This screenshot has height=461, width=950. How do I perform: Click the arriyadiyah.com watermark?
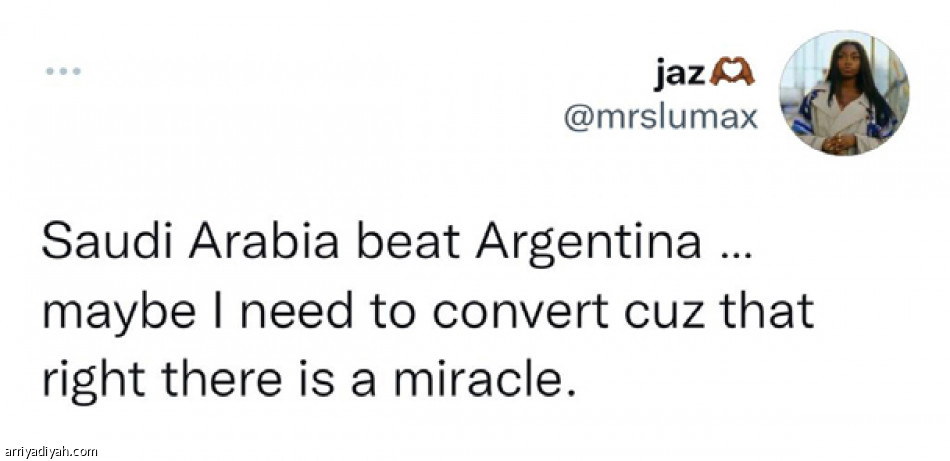pos(50,452)
